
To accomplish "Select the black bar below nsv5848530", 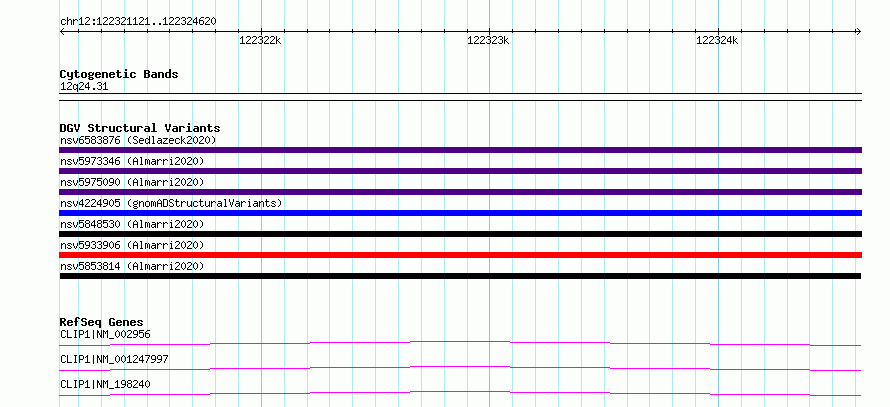I will pyautogui.click(x=460, y=234).
